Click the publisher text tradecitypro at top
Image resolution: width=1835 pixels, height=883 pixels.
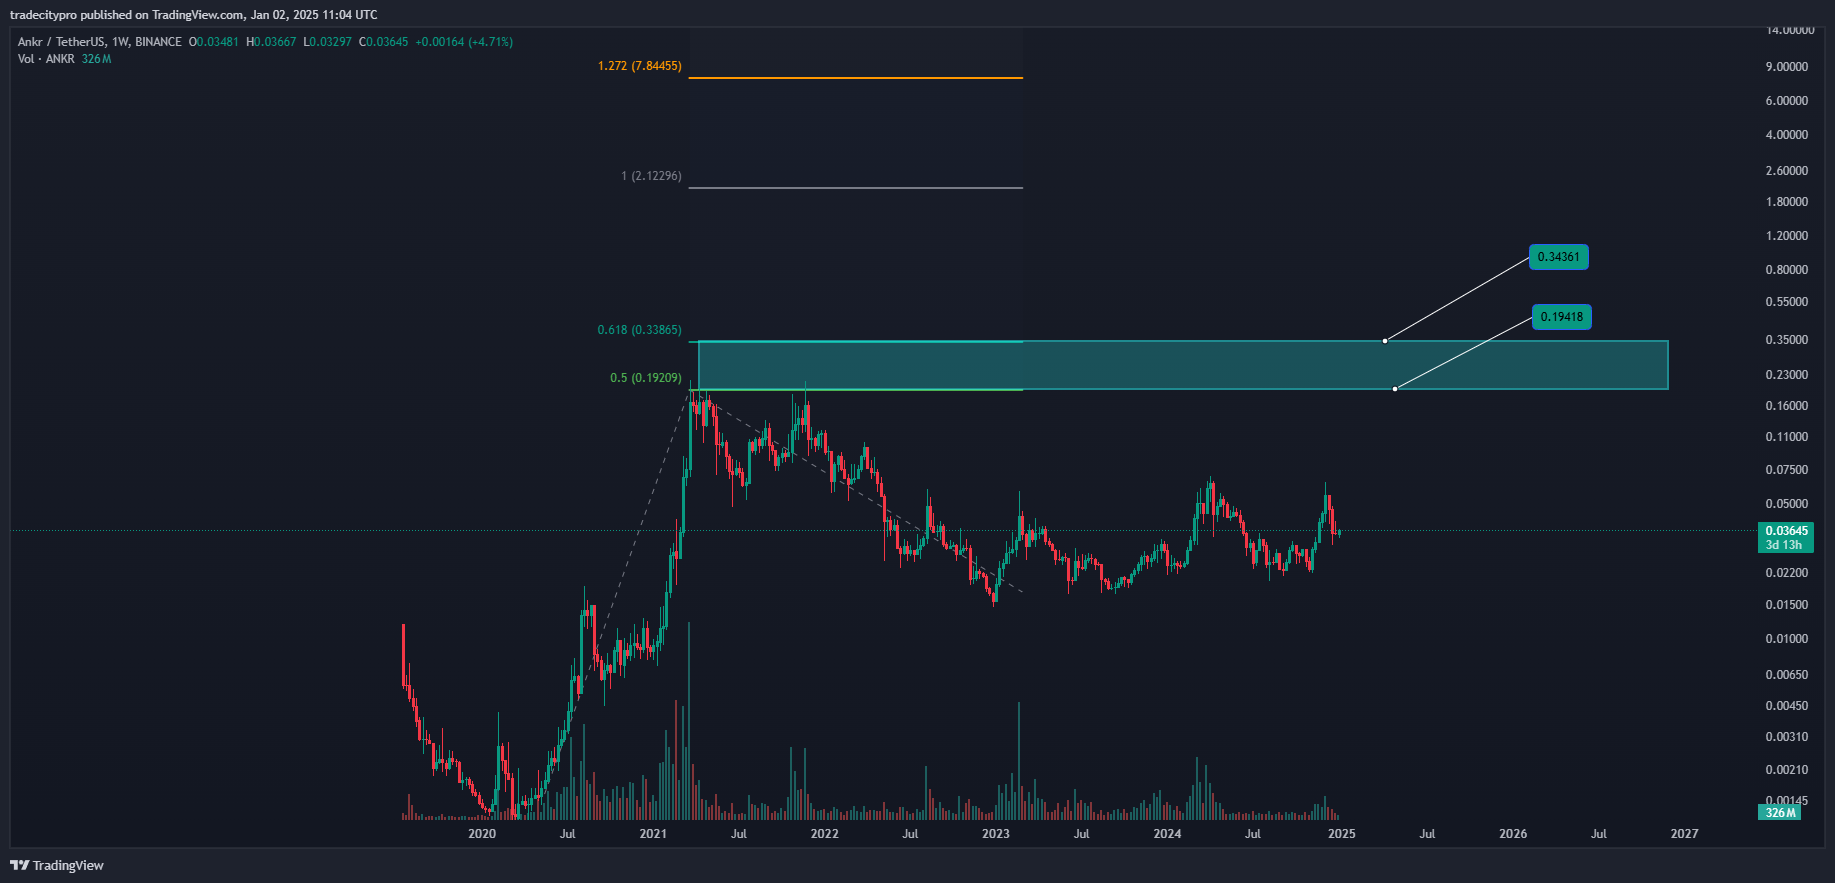(43, 15)
